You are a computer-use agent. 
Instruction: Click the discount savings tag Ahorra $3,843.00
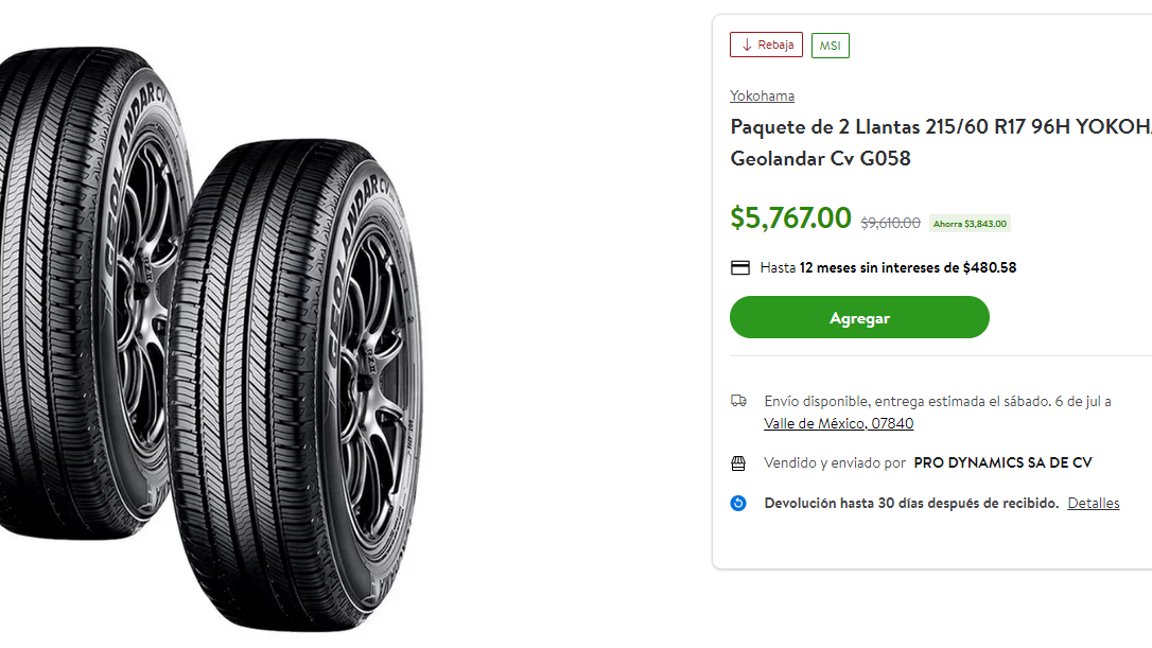pos(970,223)
